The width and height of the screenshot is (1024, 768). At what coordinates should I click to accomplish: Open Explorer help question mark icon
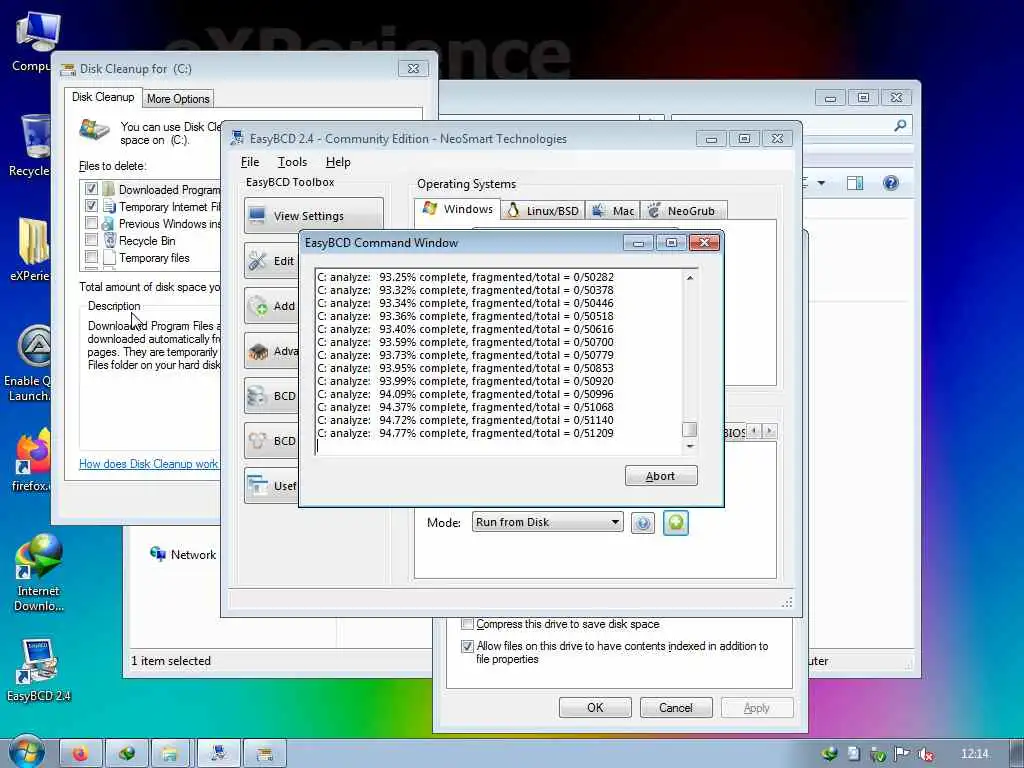pos(891,183)
